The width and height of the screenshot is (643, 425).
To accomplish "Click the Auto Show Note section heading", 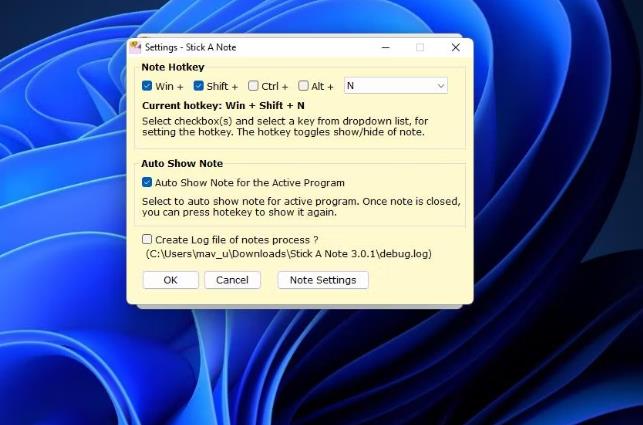I will [181, 163].
